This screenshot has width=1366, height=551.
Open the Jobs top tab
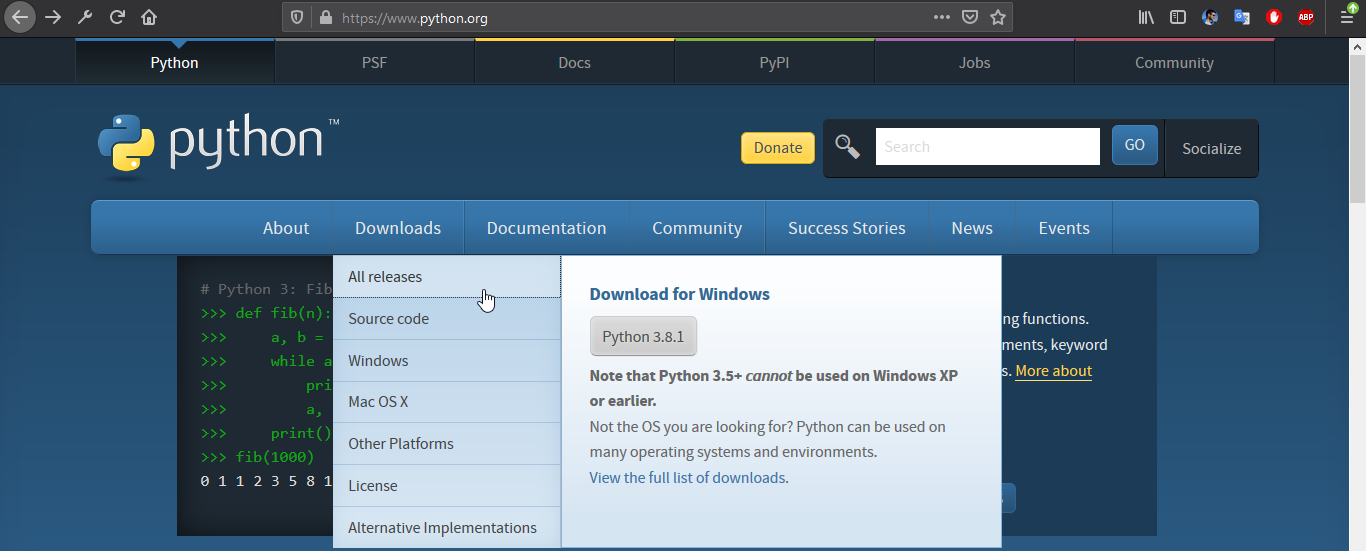coord(975,62)
